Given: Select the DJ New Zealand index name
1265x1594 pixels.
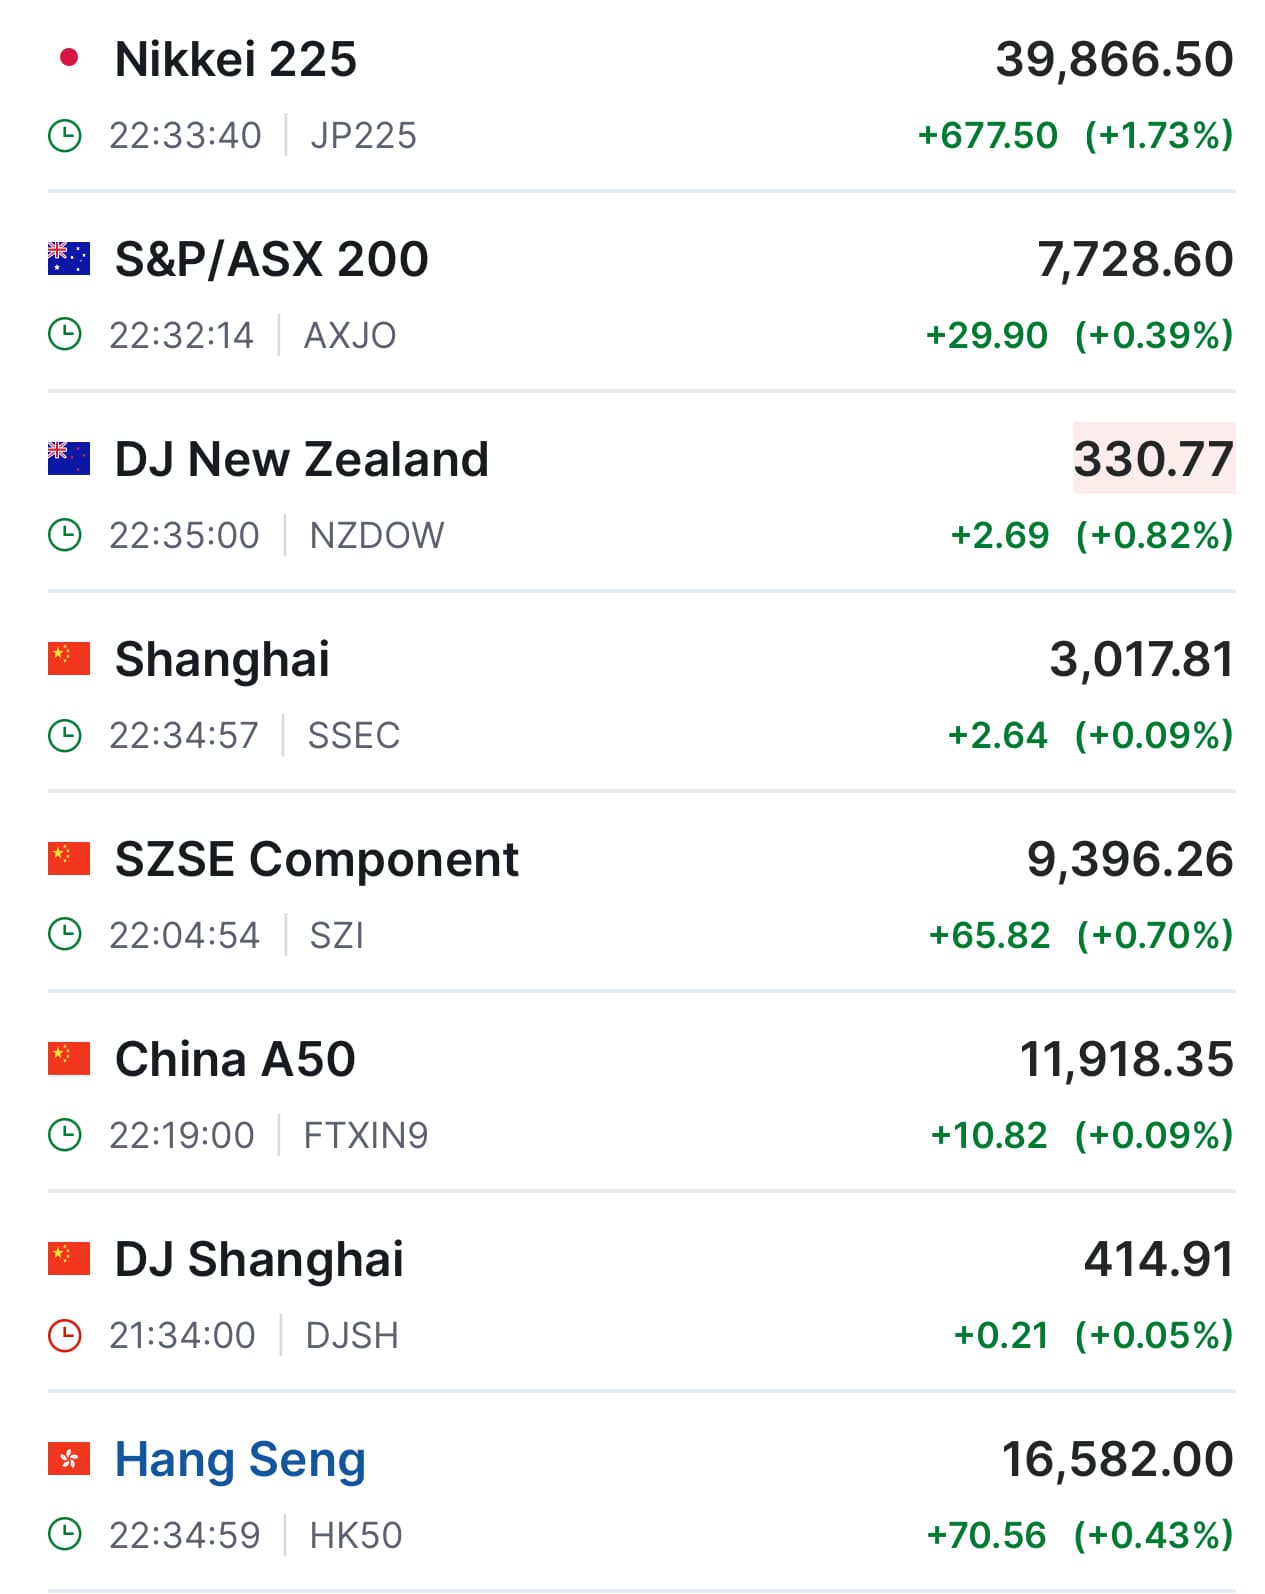Looking at the screenshot, I should pos(301,459).
